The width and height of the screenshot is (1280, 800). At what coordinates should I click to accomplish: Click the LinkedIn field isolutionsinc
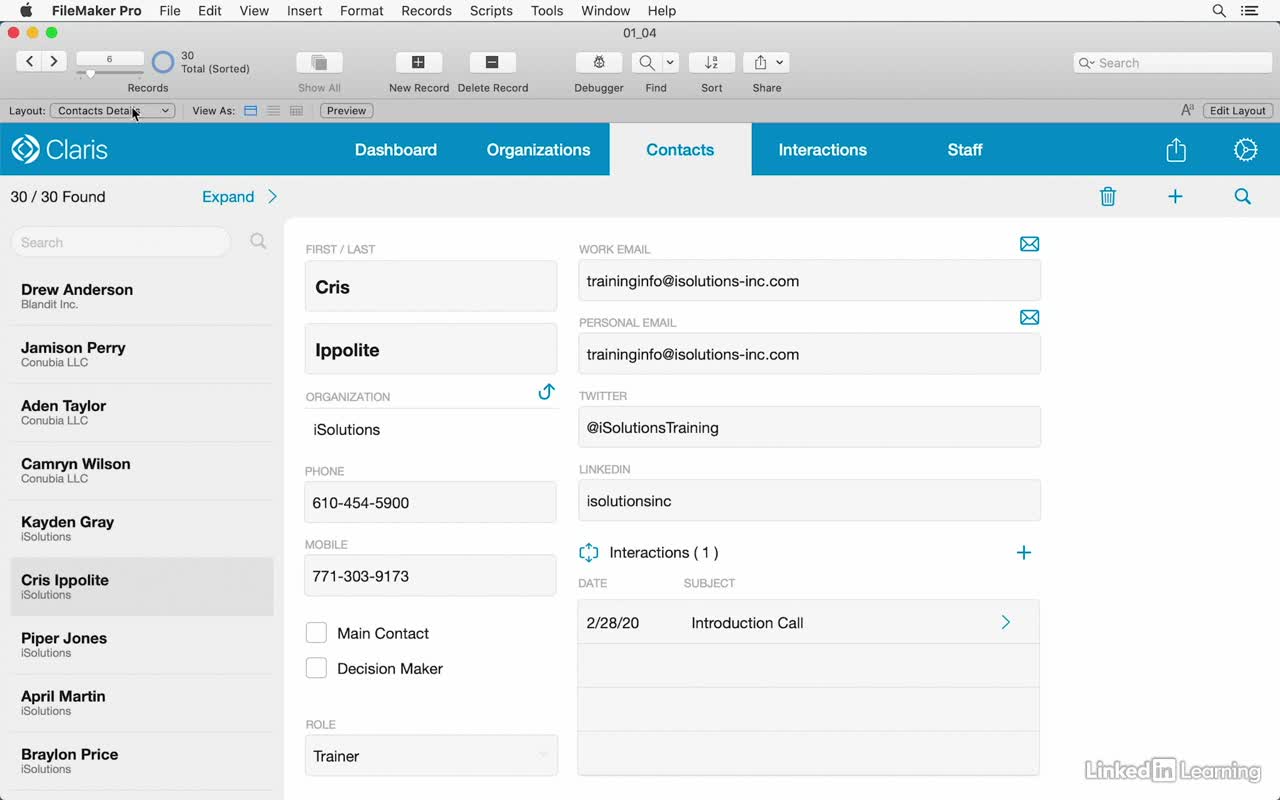(x=810, y=501)
